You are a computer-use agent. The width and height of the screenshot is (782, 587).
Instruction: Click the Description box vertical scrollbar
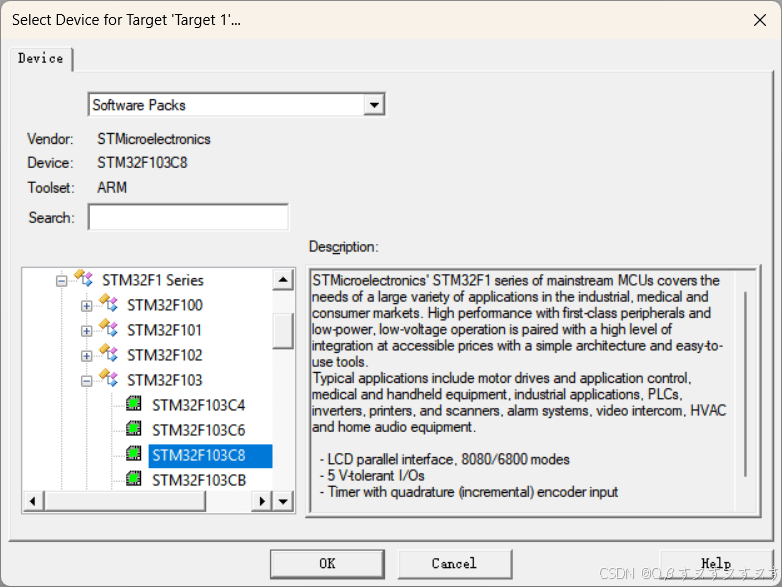tap(746, 384)
